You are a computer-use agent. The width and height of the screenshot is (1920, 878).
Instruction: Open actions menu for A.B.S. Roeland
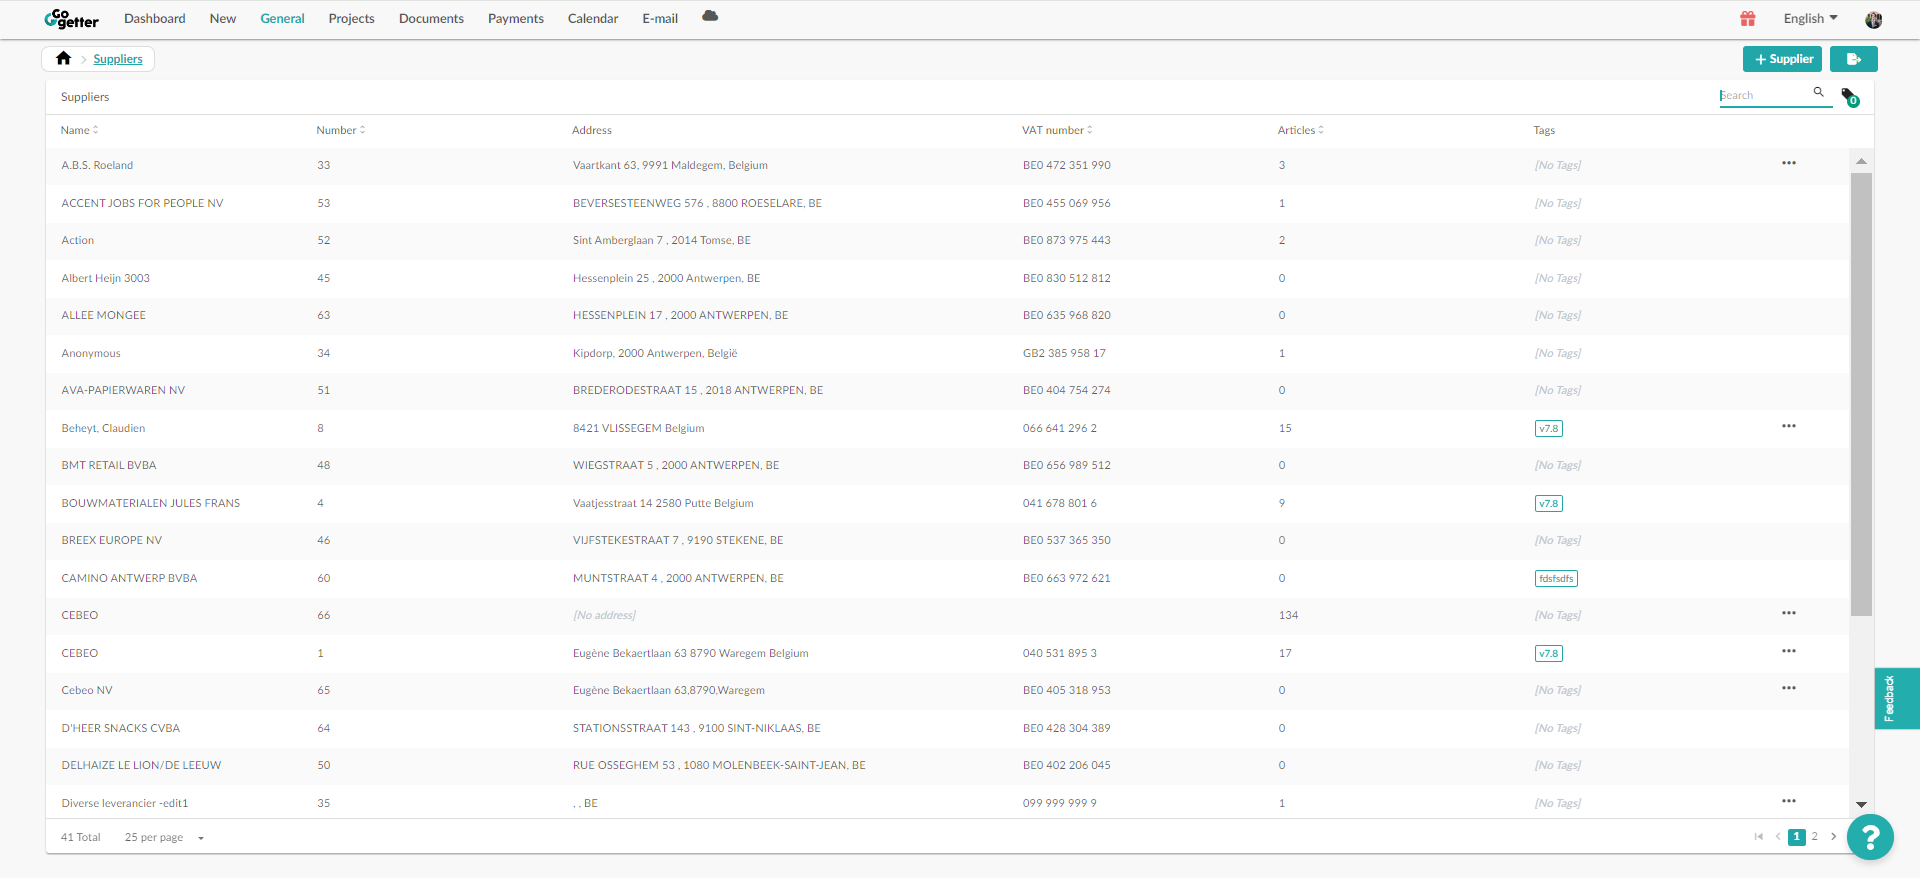(x=1789, y=163)
